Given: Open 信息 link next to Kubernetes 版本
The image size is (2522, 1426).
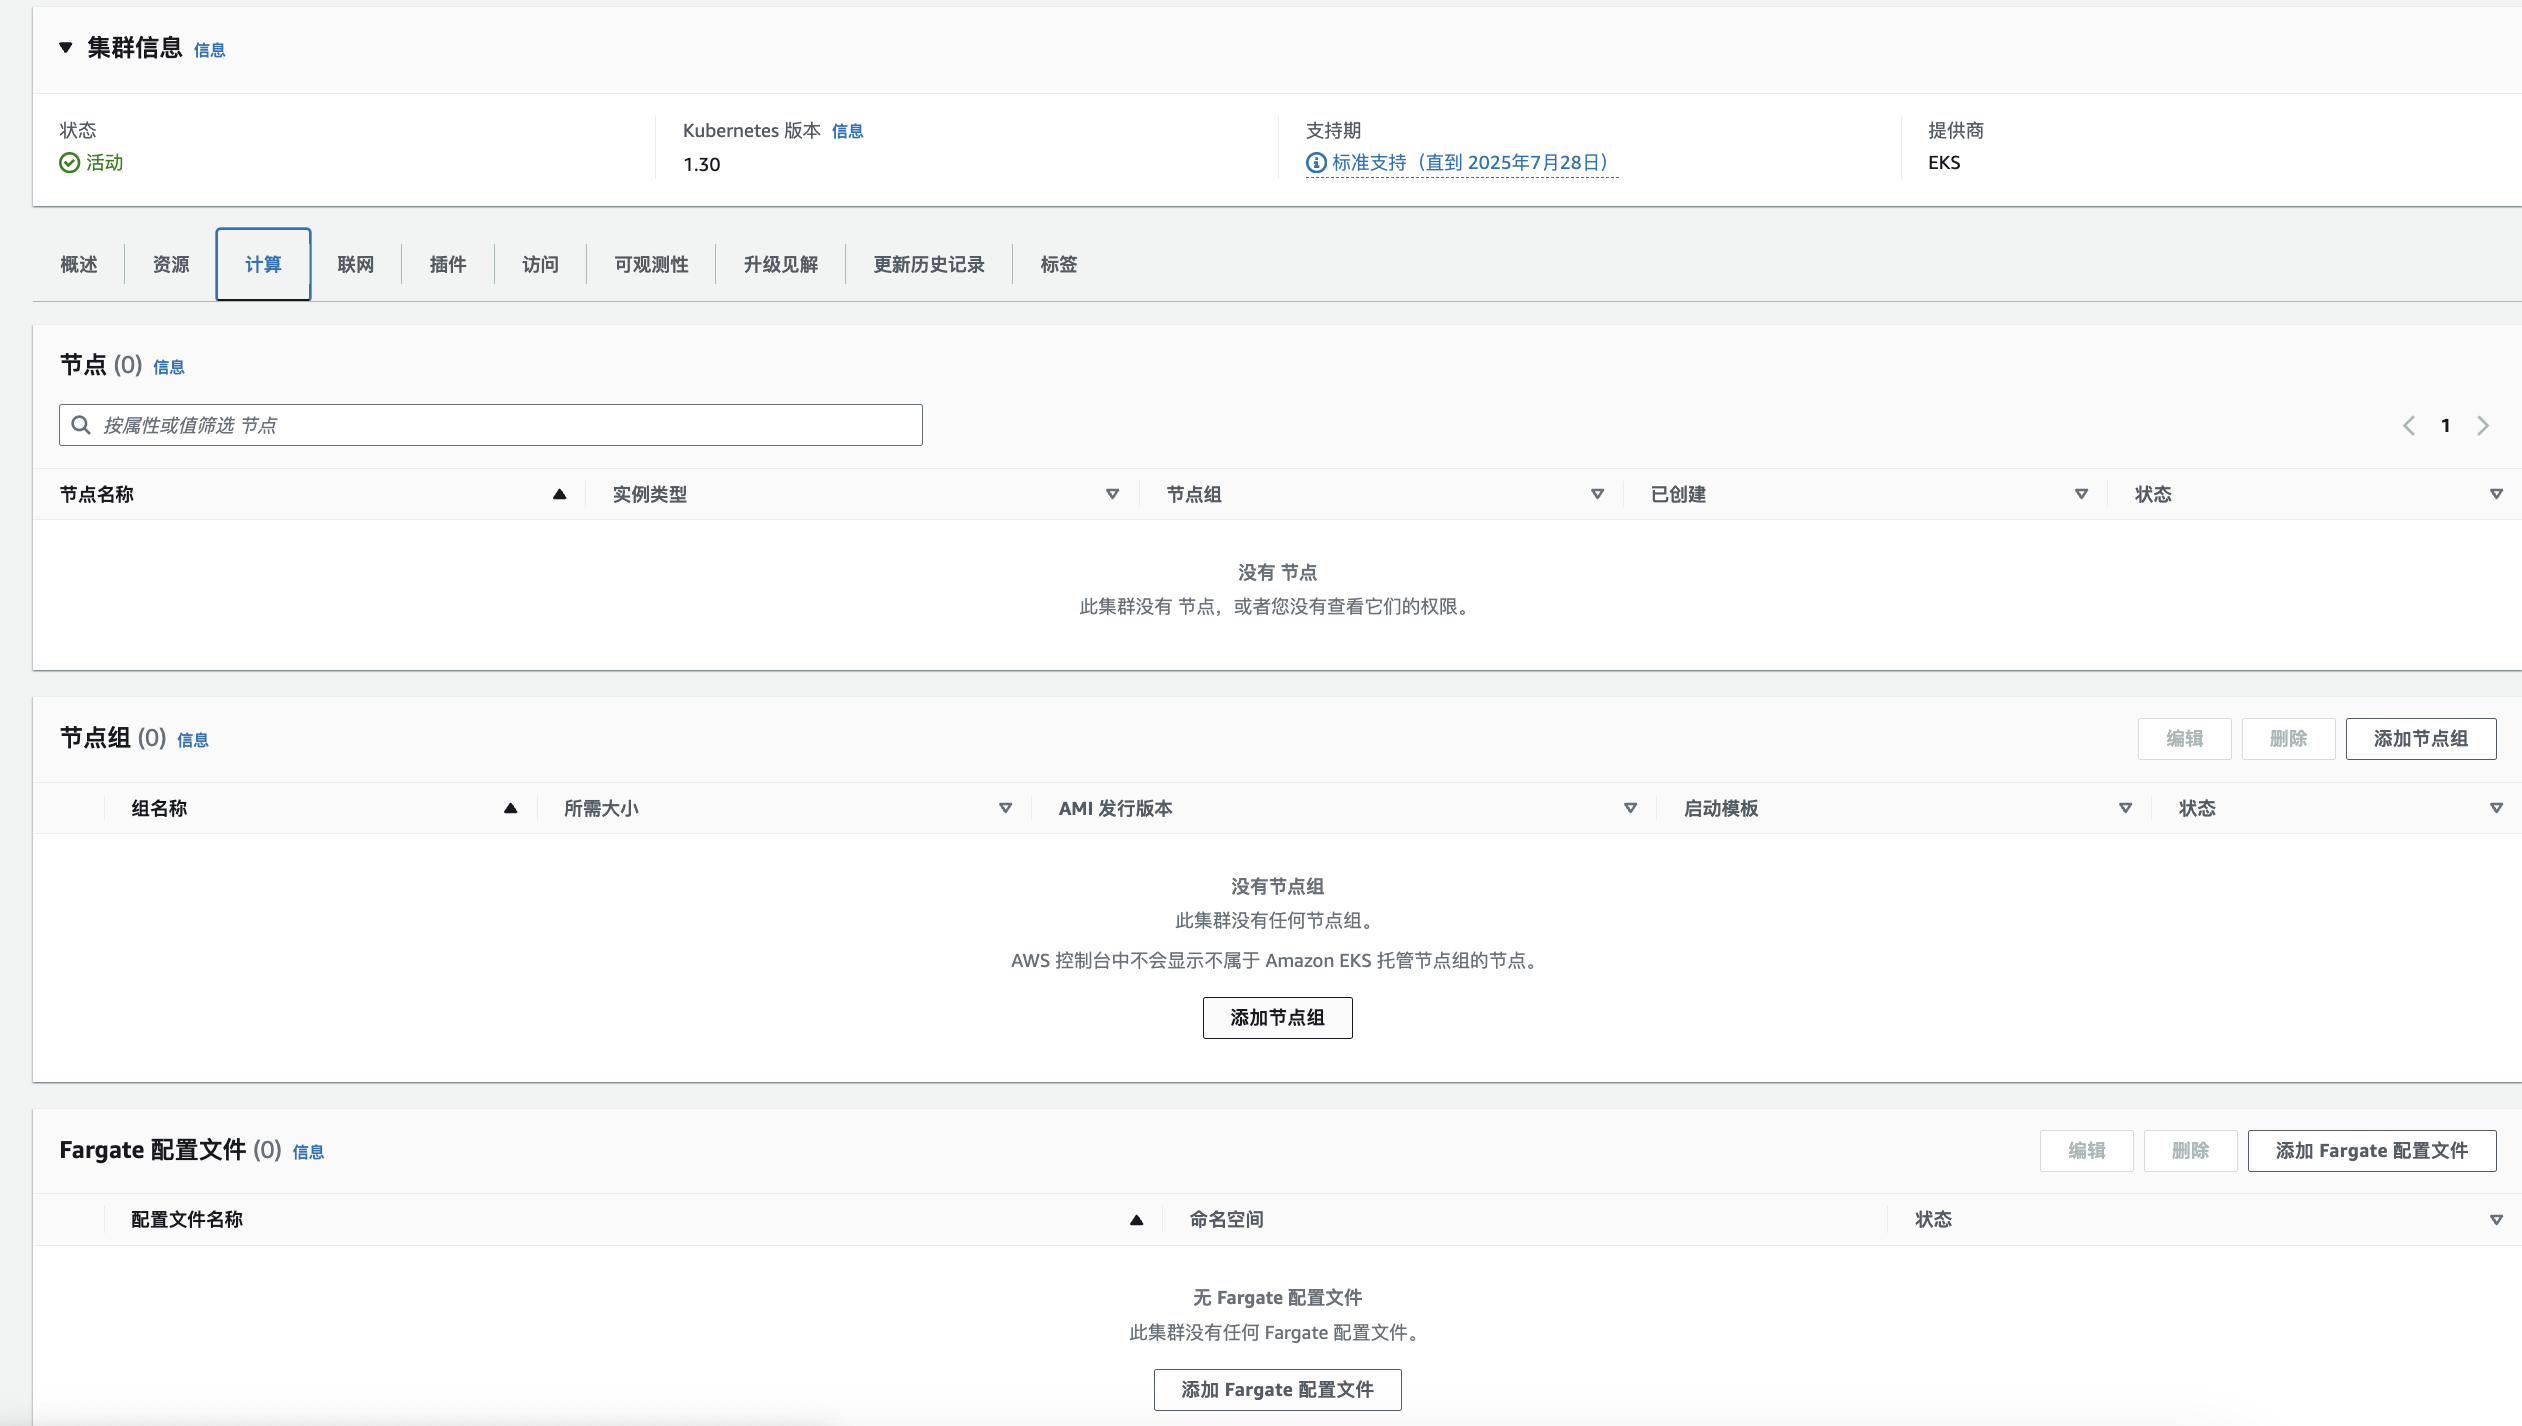Looking at the screenshot, I should 847,131.
